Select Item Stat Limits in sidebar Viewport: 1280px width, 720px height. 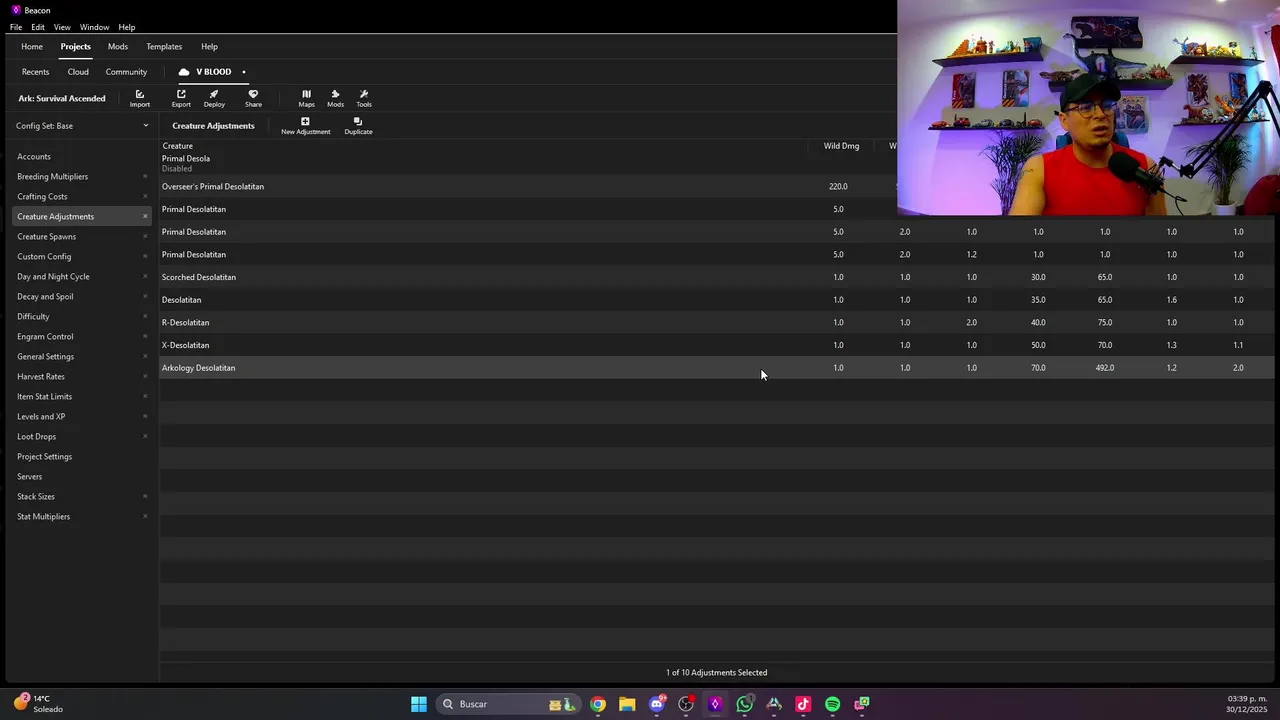[82, 397]
